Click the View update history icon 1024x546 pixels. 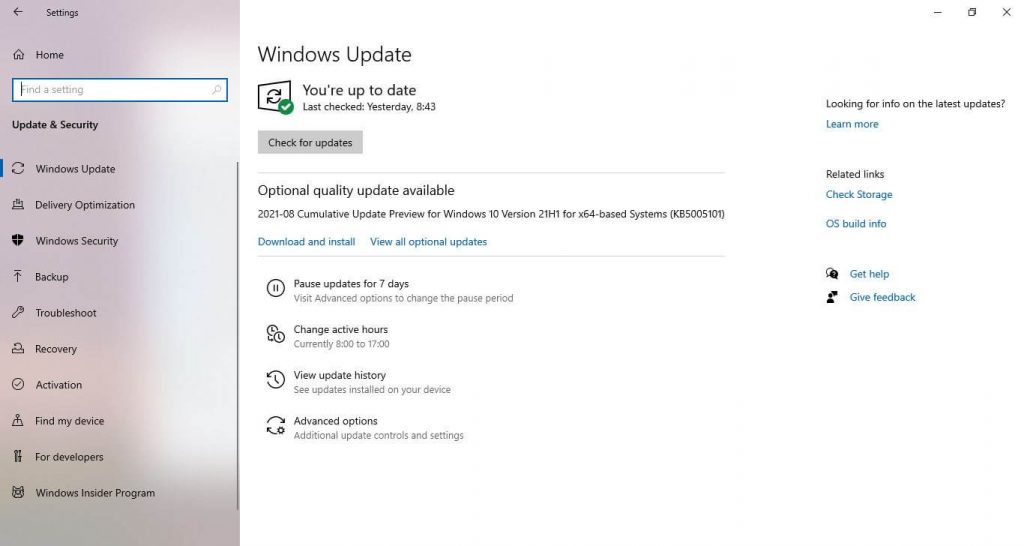[x=276, y=379]
